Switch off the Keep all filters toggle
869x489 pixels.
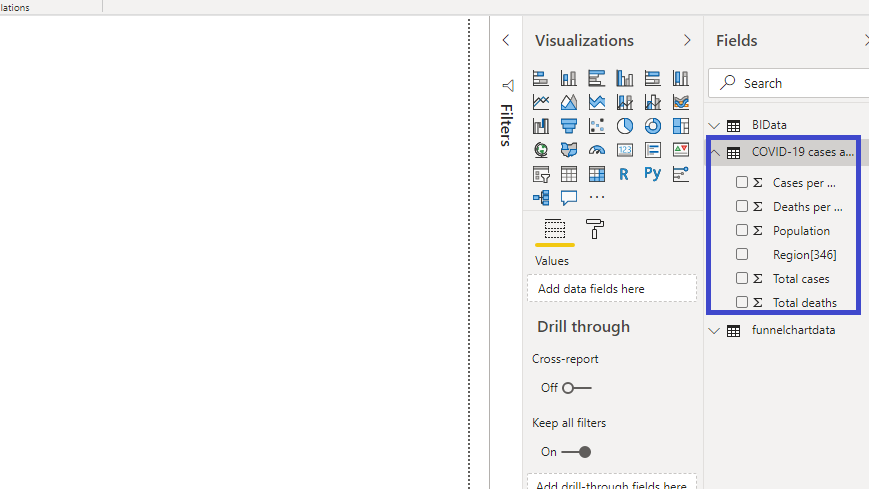(x=576, y=452)
